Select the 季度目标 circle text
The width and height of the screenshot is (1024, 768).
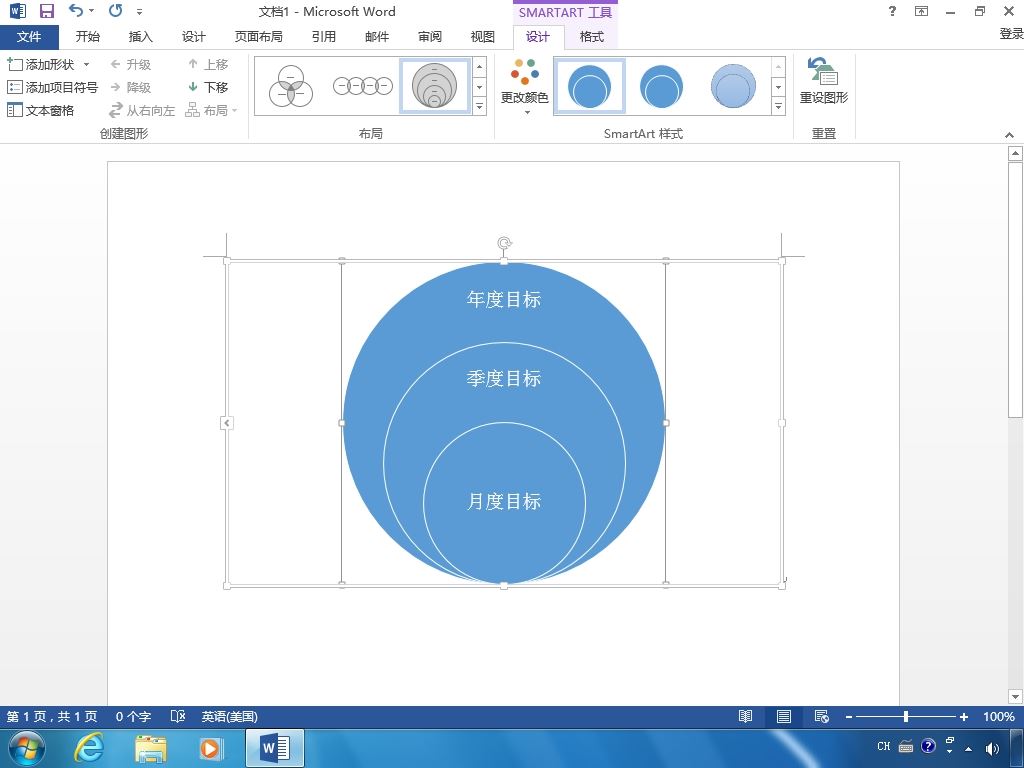point(504,378)
